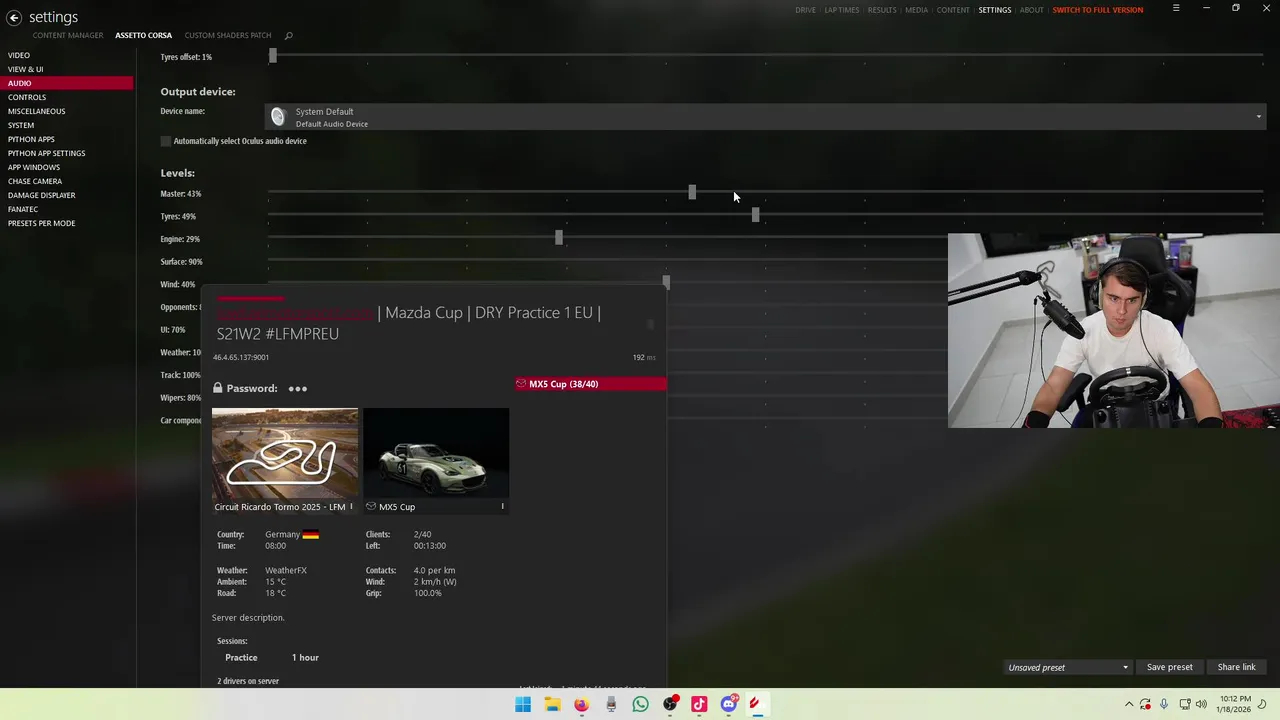Click the Circuit Ricardo Tormo track thumbnail

[285, 453]
